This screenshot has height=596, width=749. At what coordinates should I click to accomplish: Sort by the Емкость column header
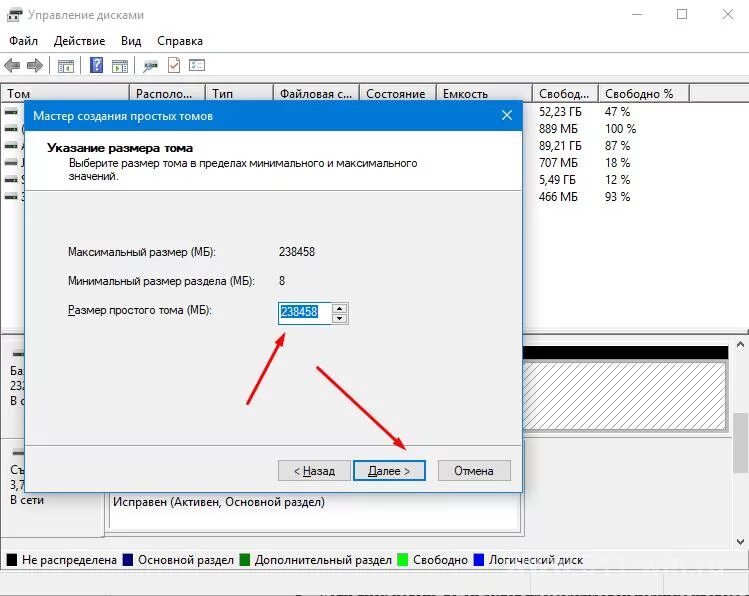484,94
